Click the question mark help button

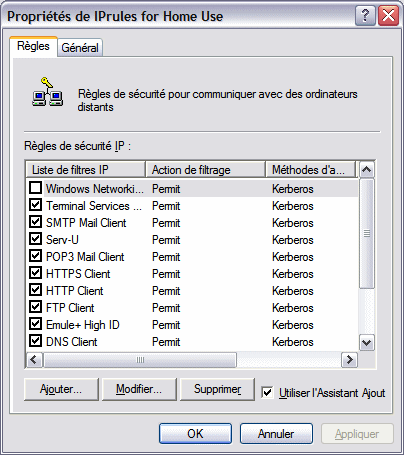click(366, 16)
